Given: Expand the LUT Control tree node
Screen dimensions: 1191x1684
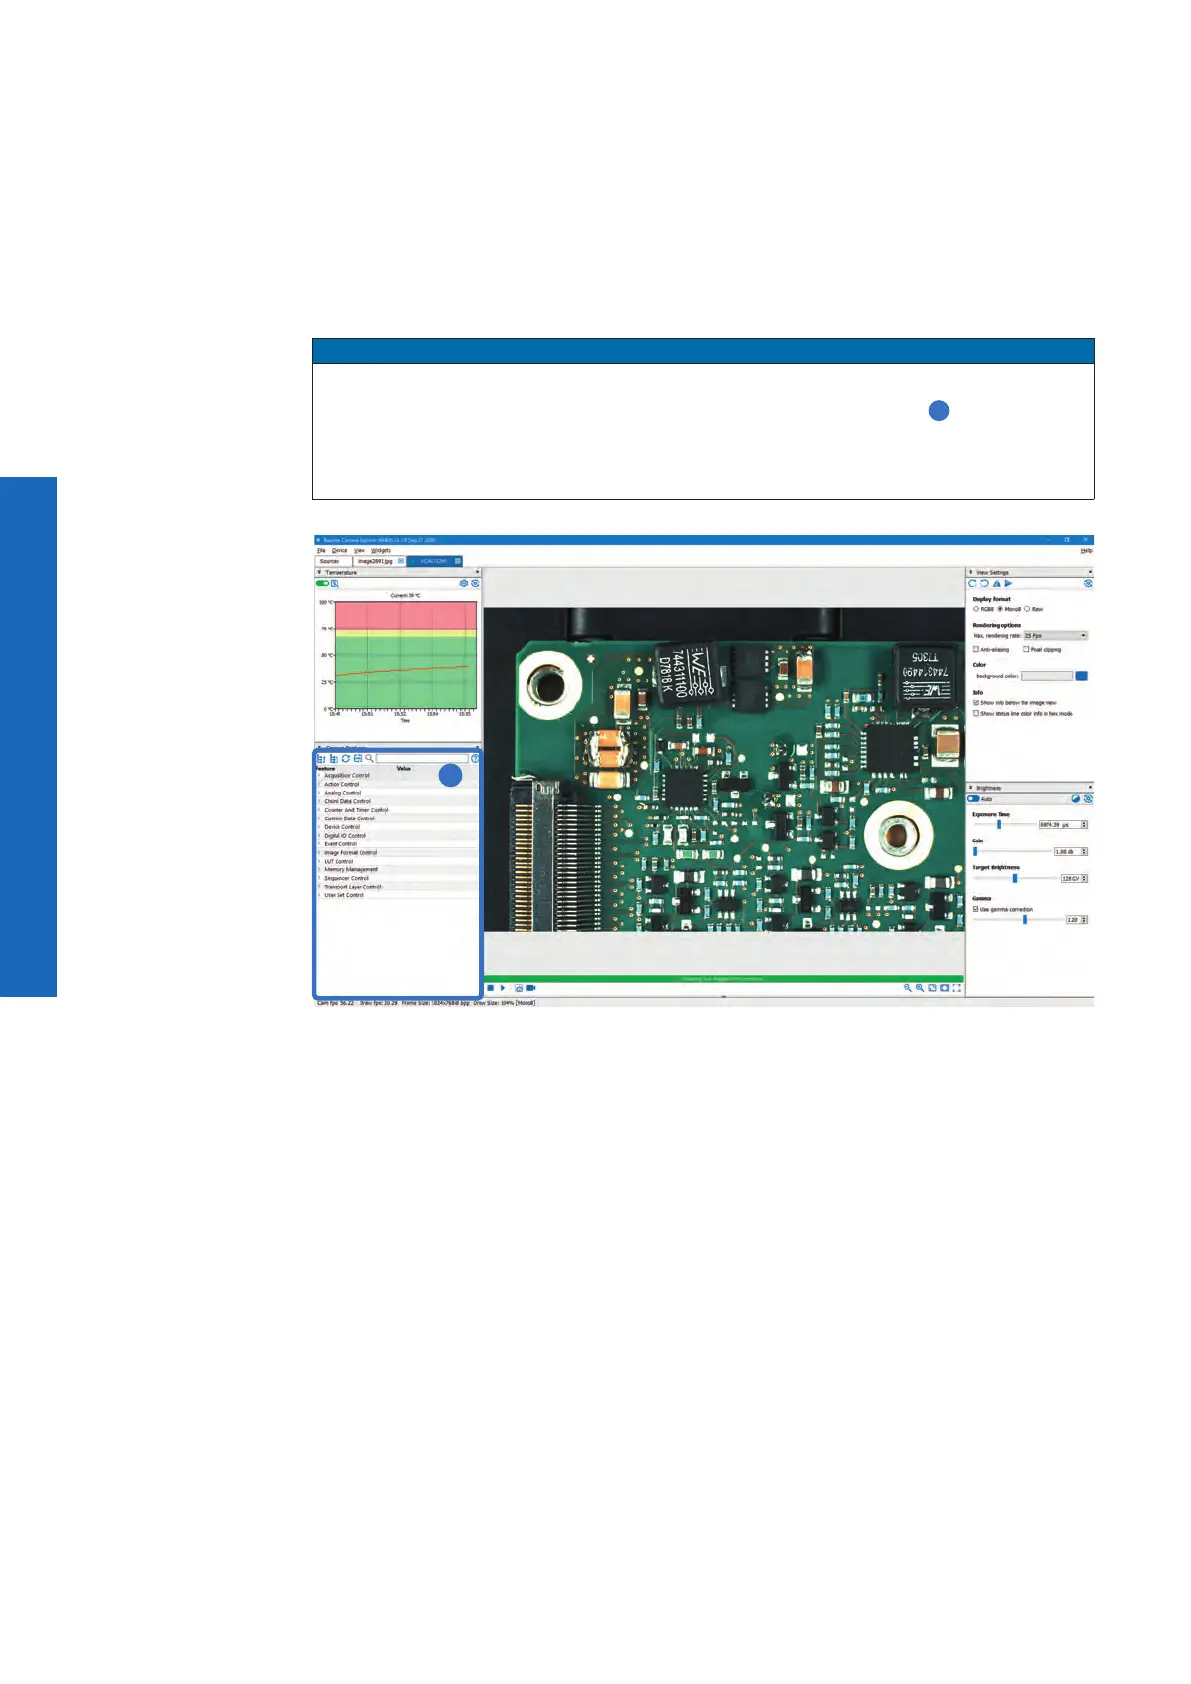Looking at the screenshot, I should coord(320,861).
